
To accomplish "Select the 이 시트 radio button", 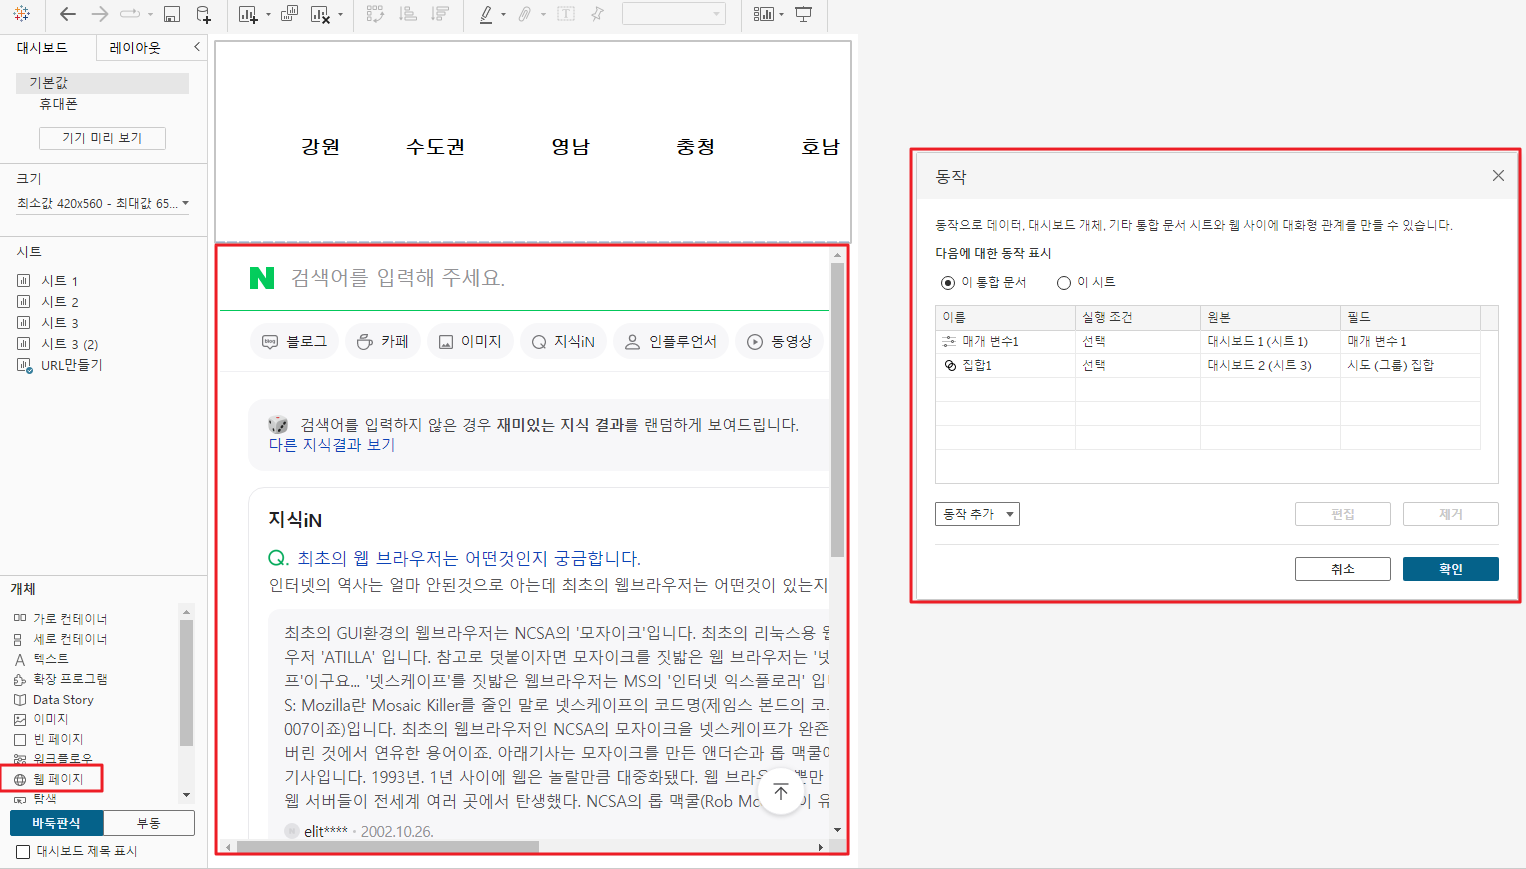I will (1064, 283).
